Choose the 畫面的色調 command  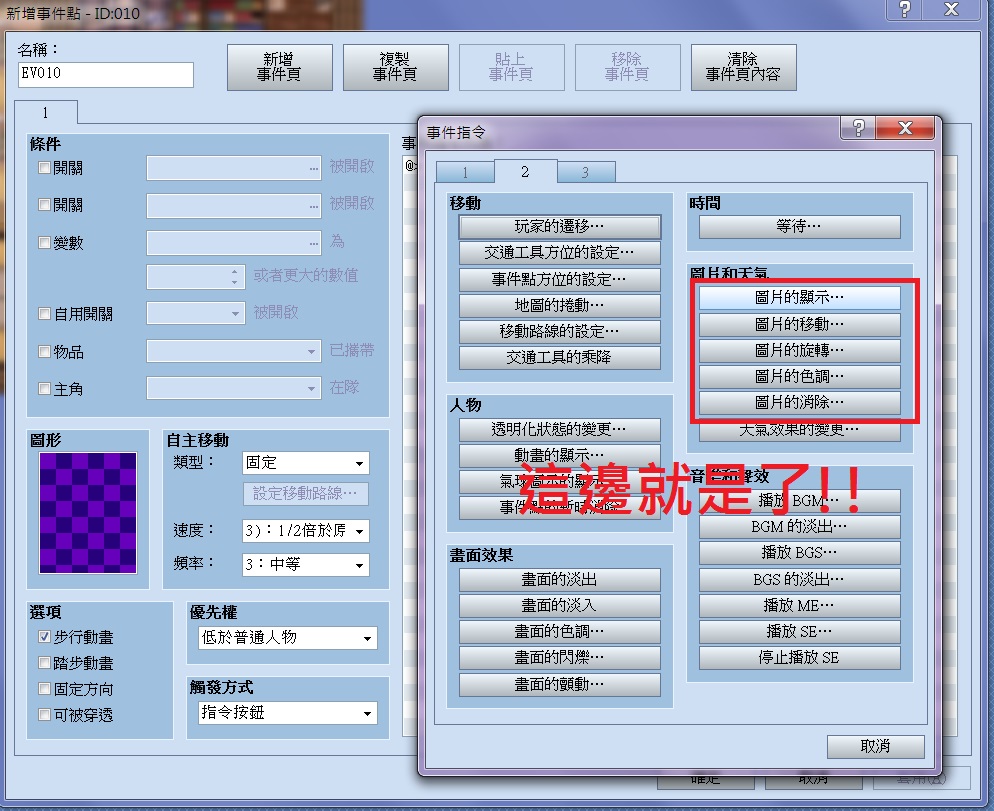click(560, 632)
